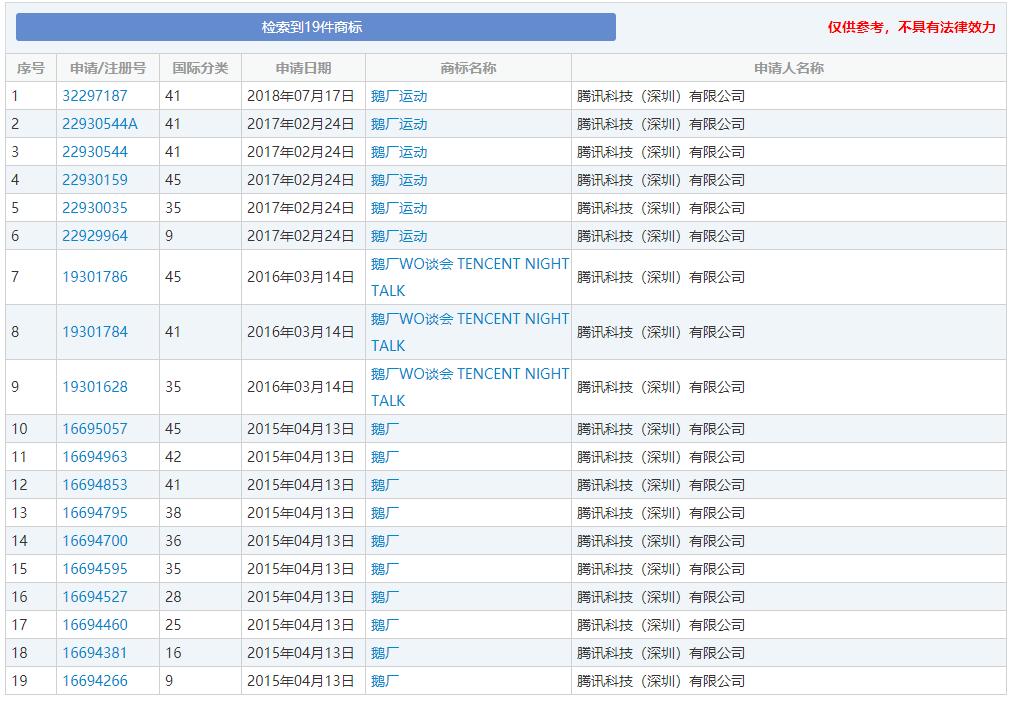The height and width of the screenshot is (701, 1012).
Task: Click application number 22930544A
Action: [100, 124]
